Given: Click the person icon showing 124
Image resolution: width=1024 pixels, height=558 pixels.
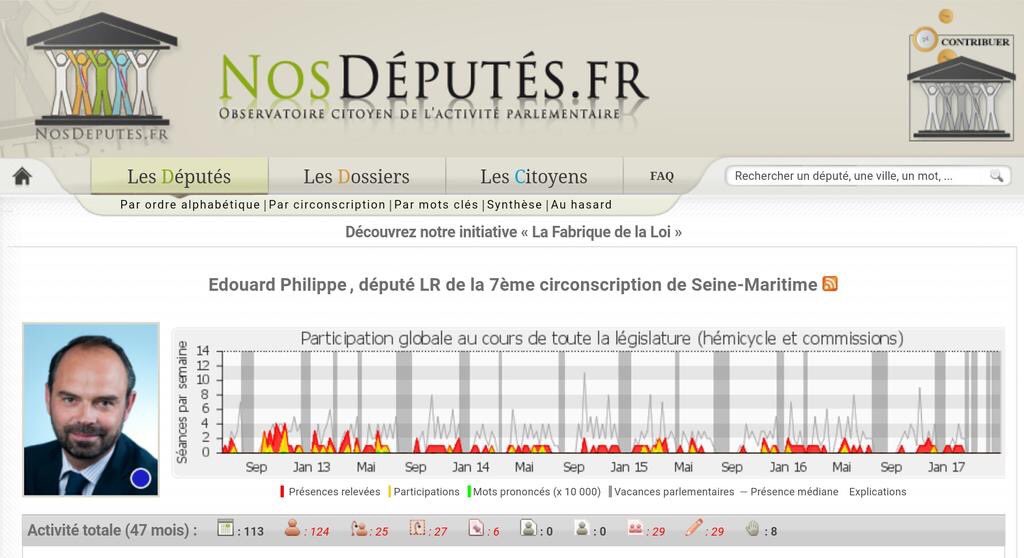Looking at the screenshot, I should [292, 527].
